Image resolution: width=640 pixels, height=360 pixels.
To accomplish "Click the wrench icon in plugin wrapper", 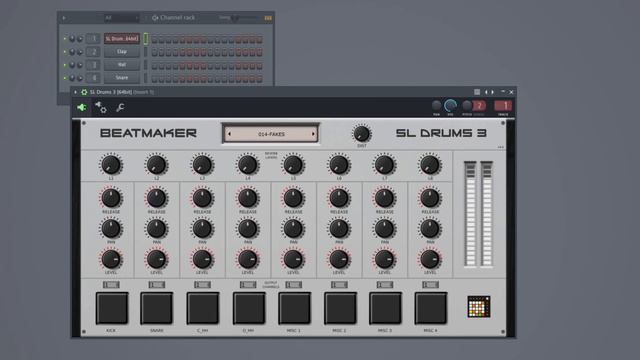I will coord(120,108).
